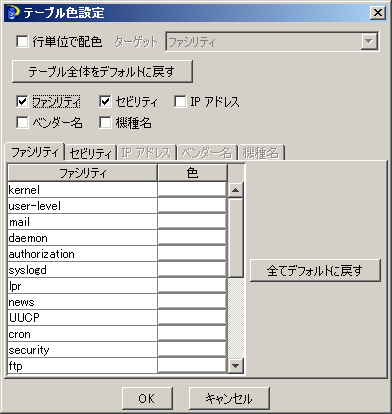Select the authorization row
This screenshot has width=392, height=414.
pyautogui.click(x=82, y=254)
